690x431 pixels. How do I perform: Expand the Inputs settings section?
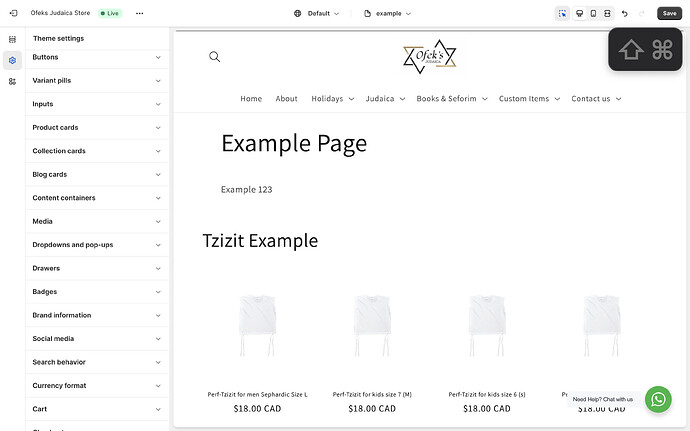coord(97,104)
